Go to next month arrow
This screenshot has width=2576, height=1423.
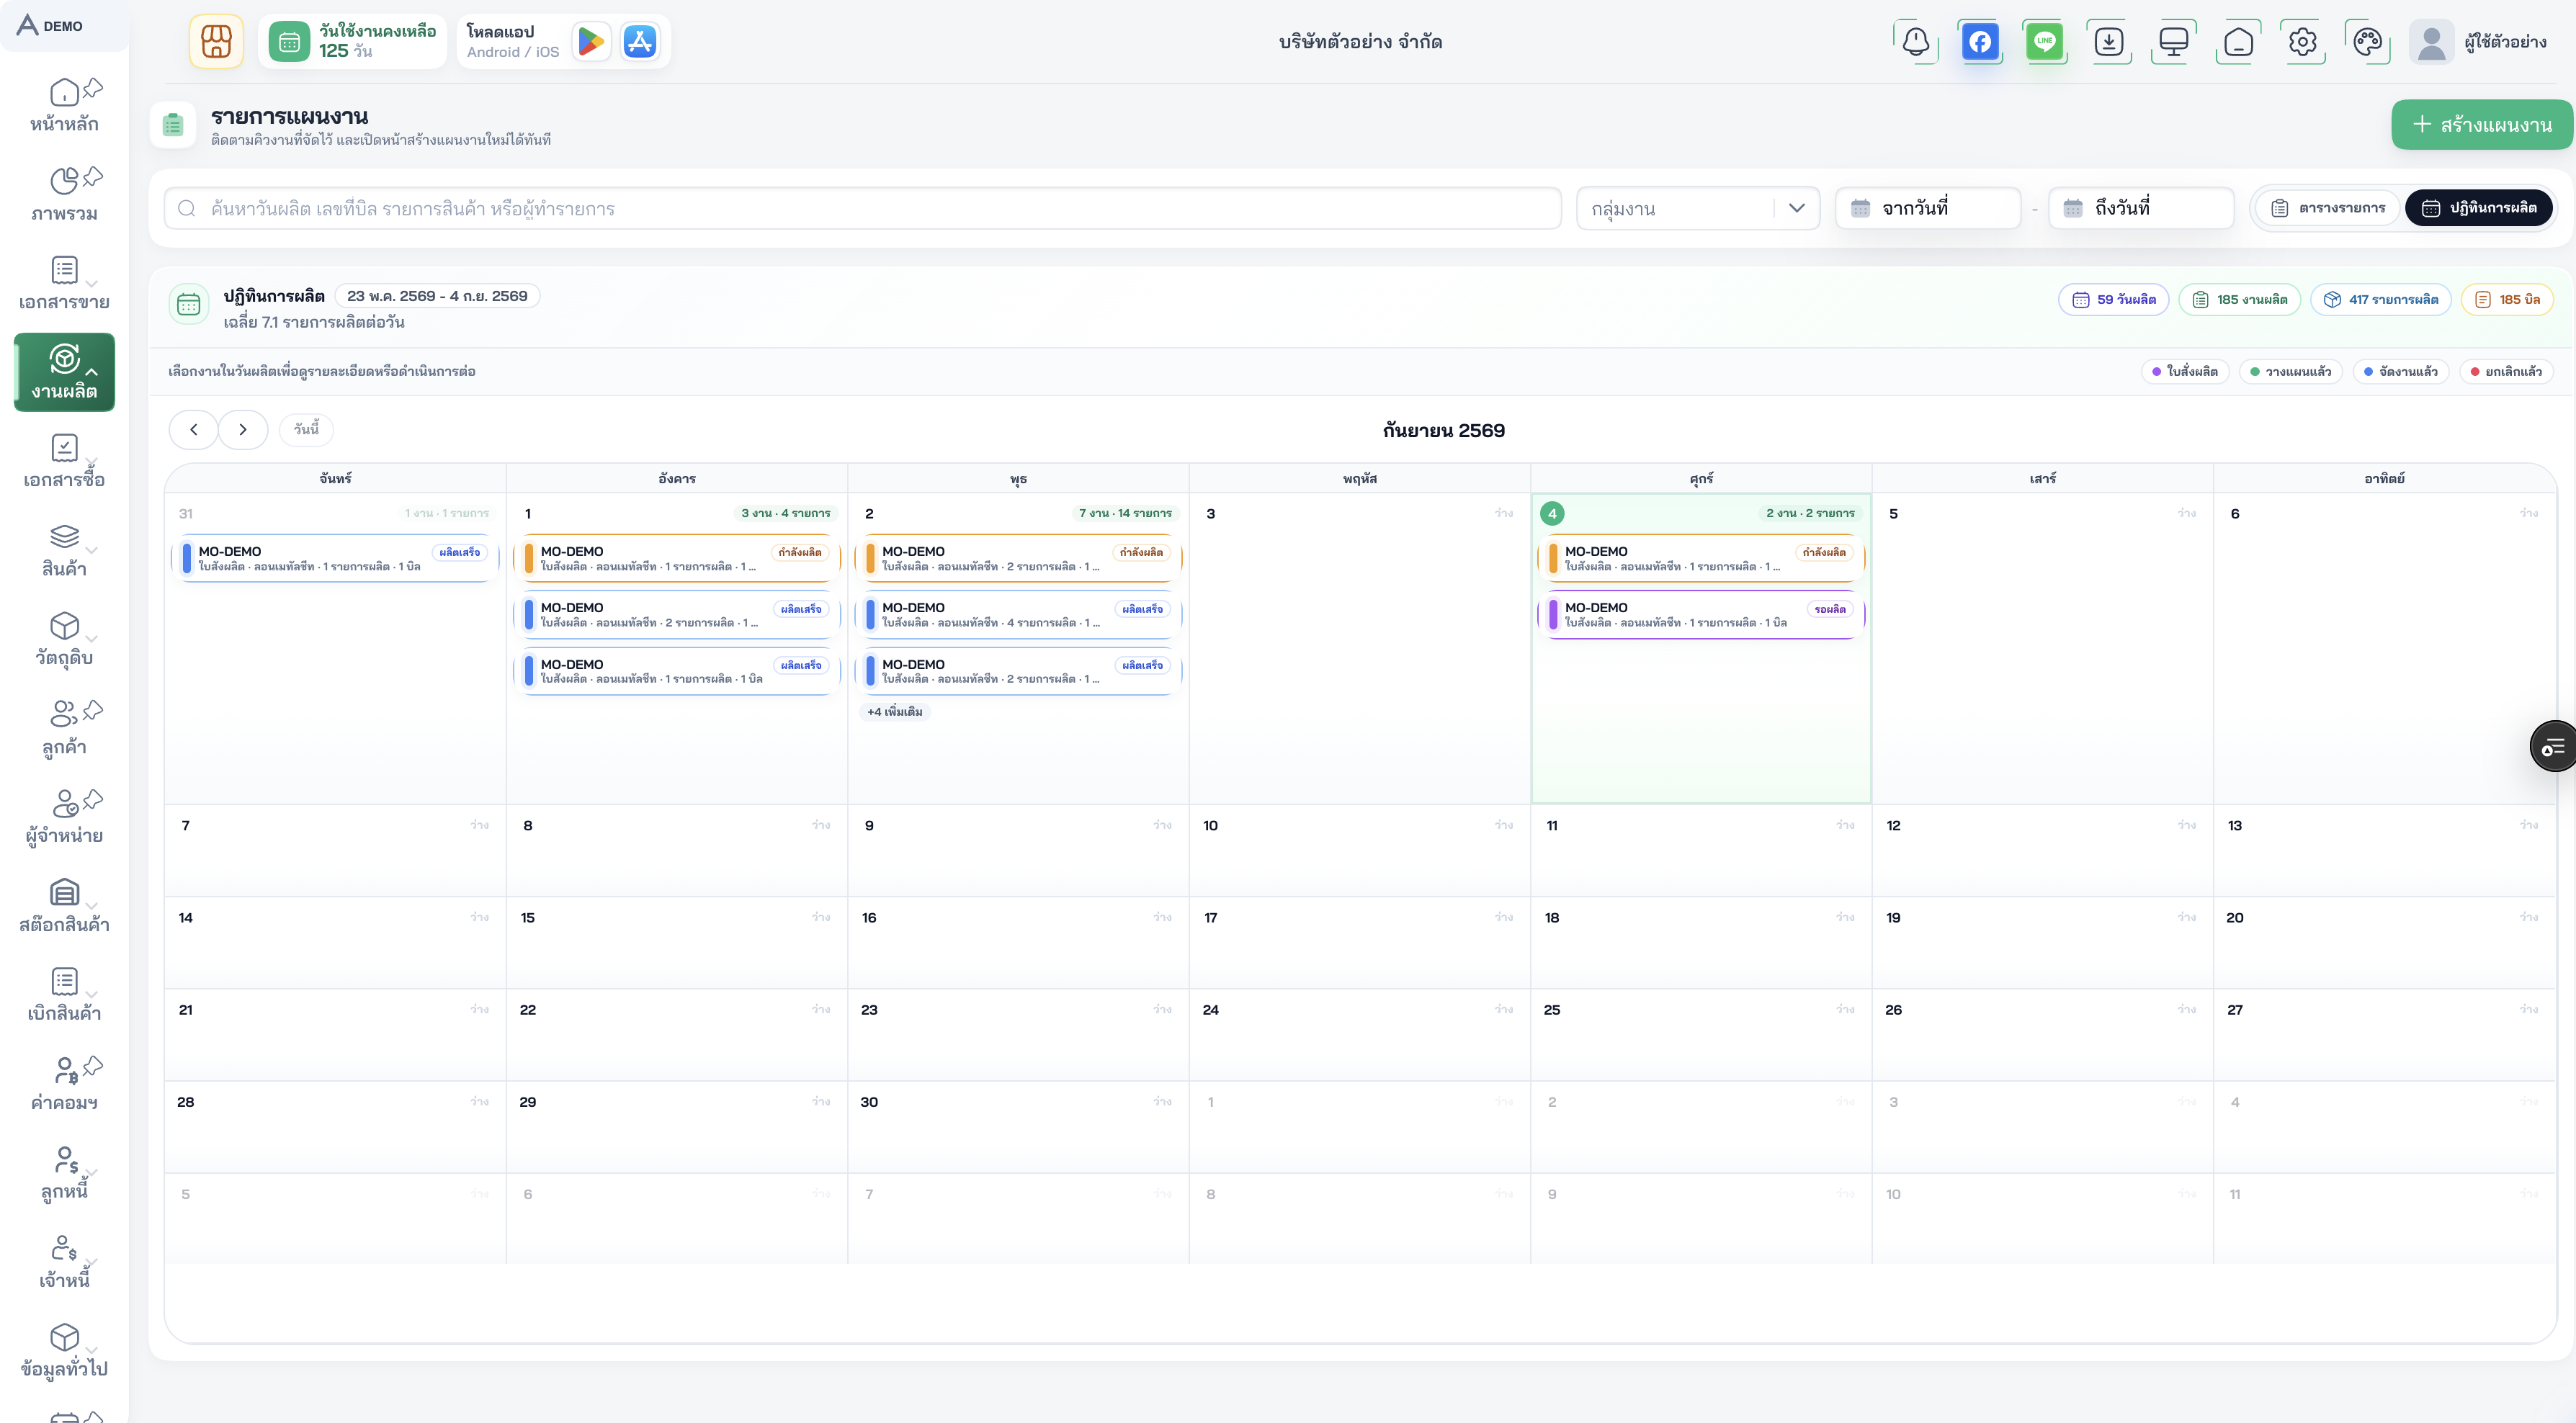[x=243, y=430]
